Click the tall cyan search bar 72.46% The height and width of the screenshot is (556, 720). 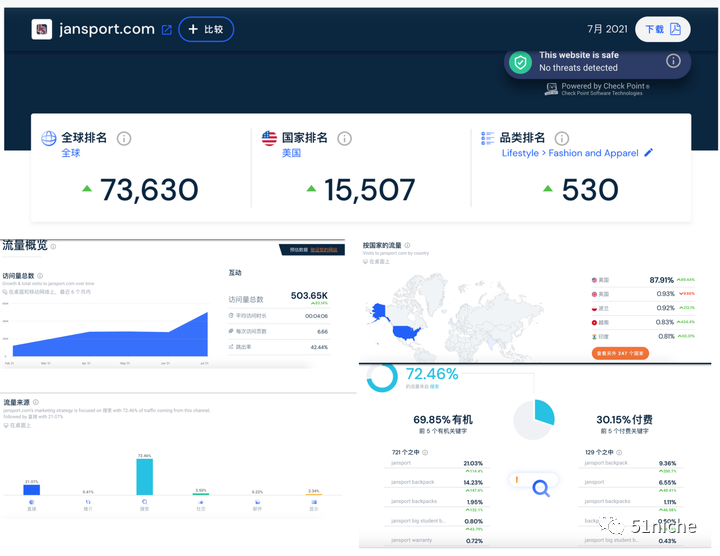[x=144, y=477]
